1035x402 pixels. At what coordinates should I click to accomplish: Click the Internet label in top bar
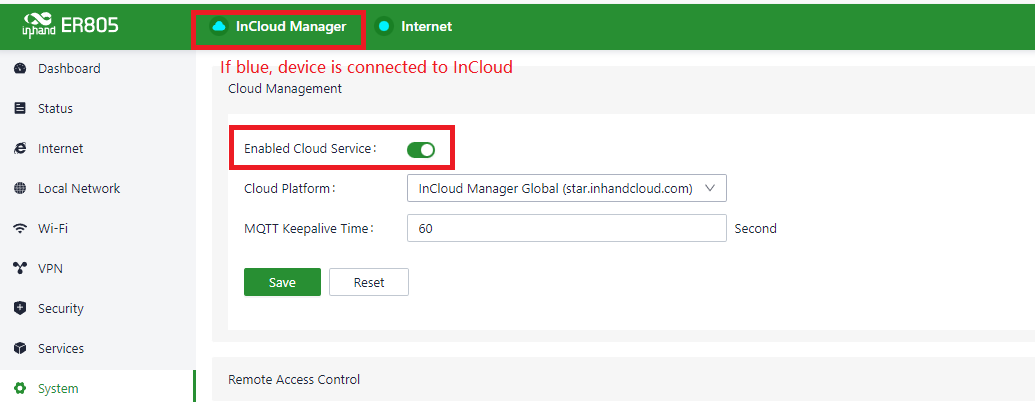coord(426,26)
